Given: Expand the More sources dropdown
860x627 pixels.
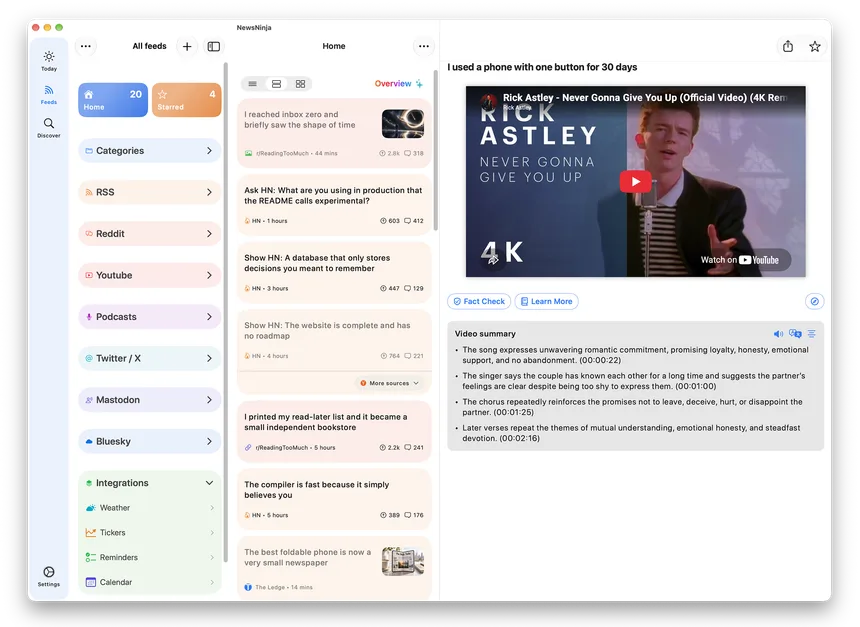Looking at the screenshot, I should tap(389, 383).
